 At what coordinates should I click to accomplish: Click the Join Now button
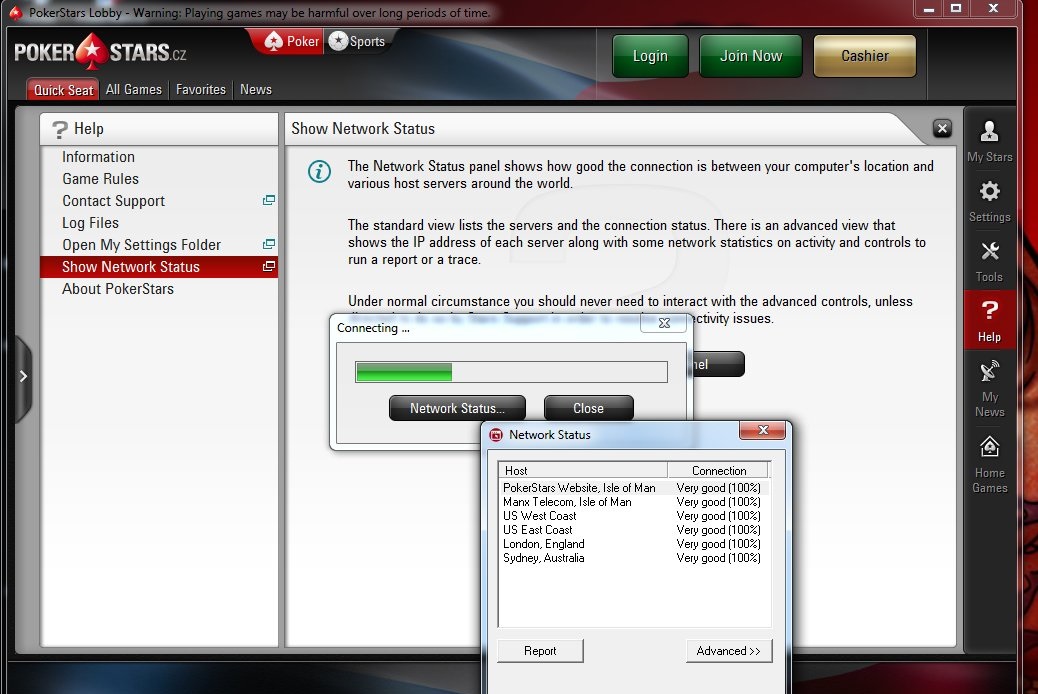(x=751, y=56)
